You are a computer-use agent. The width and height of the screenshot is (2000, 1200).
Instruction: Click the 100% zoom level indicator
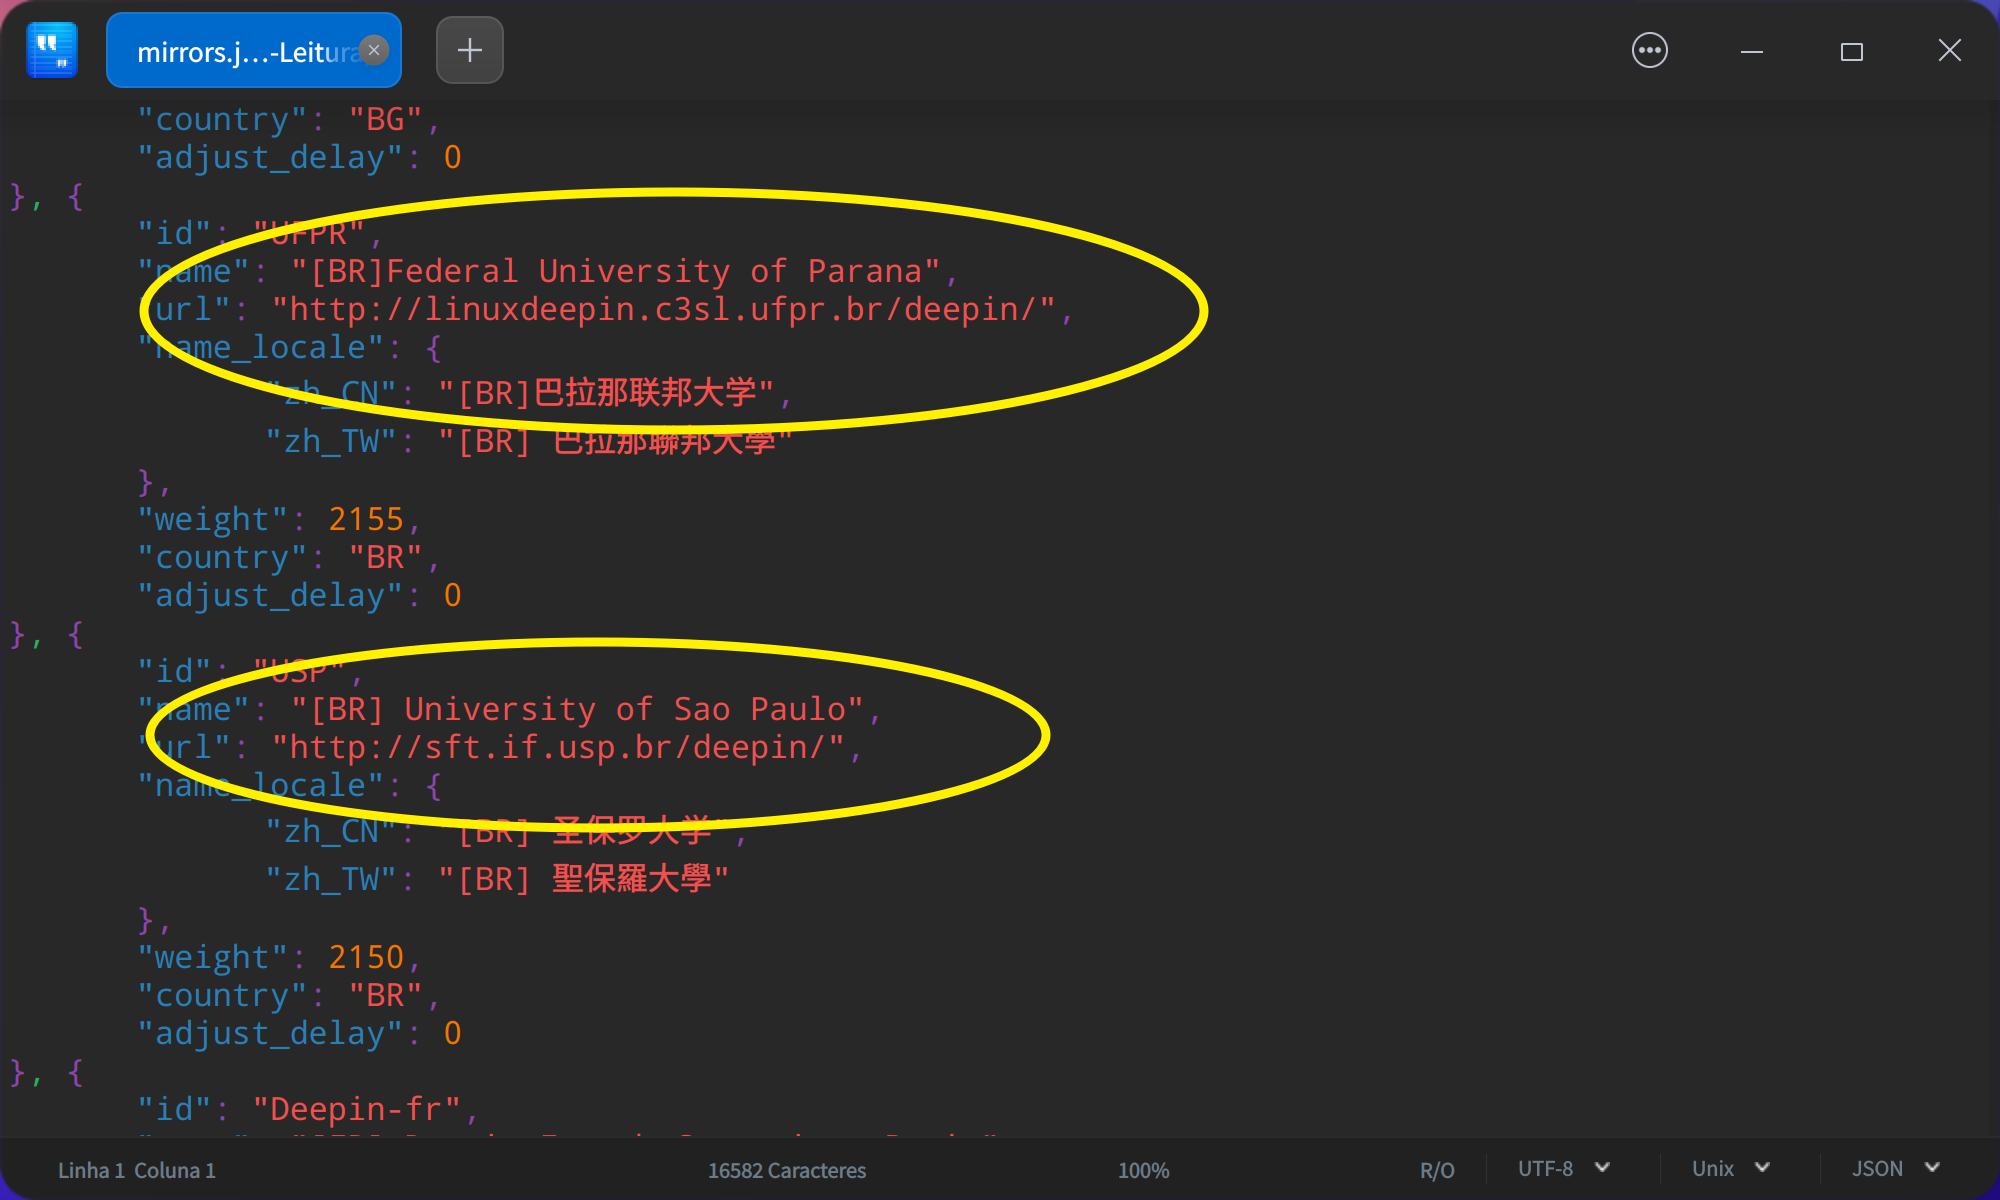pos(1143,1170)
